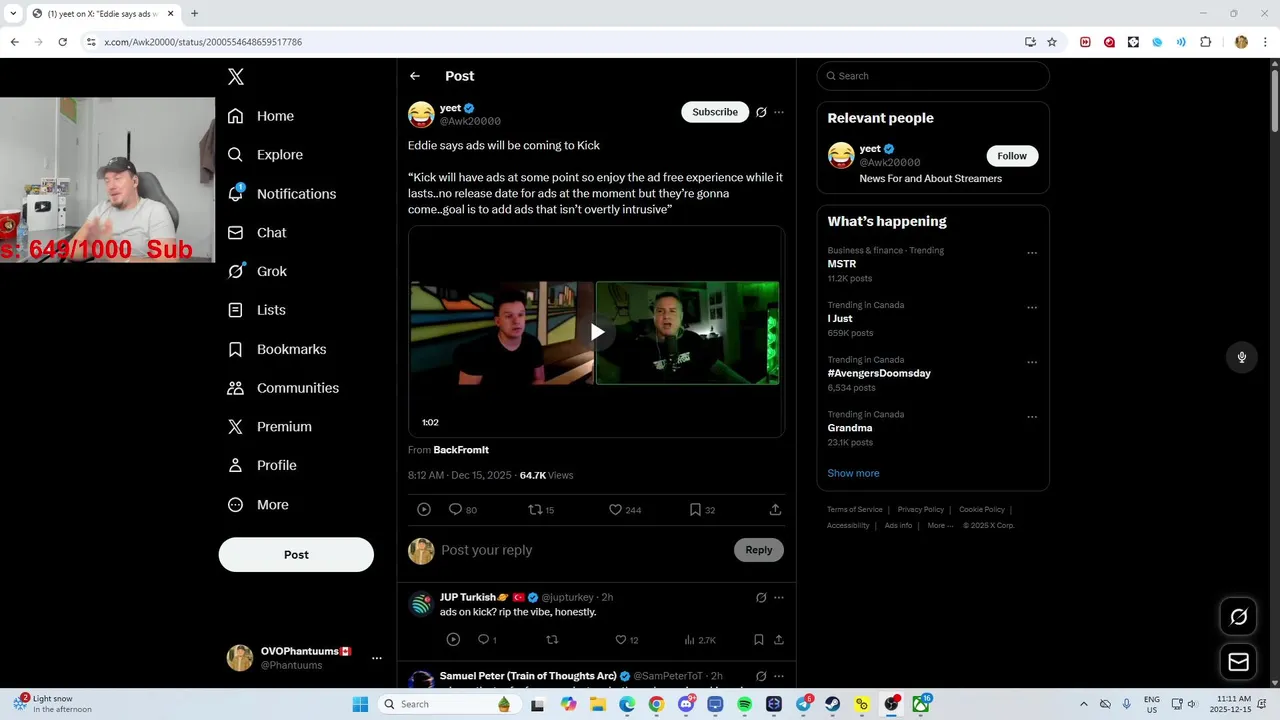Open more options for Grandma trend
1280x720 pixels.
click(1032, 417)
